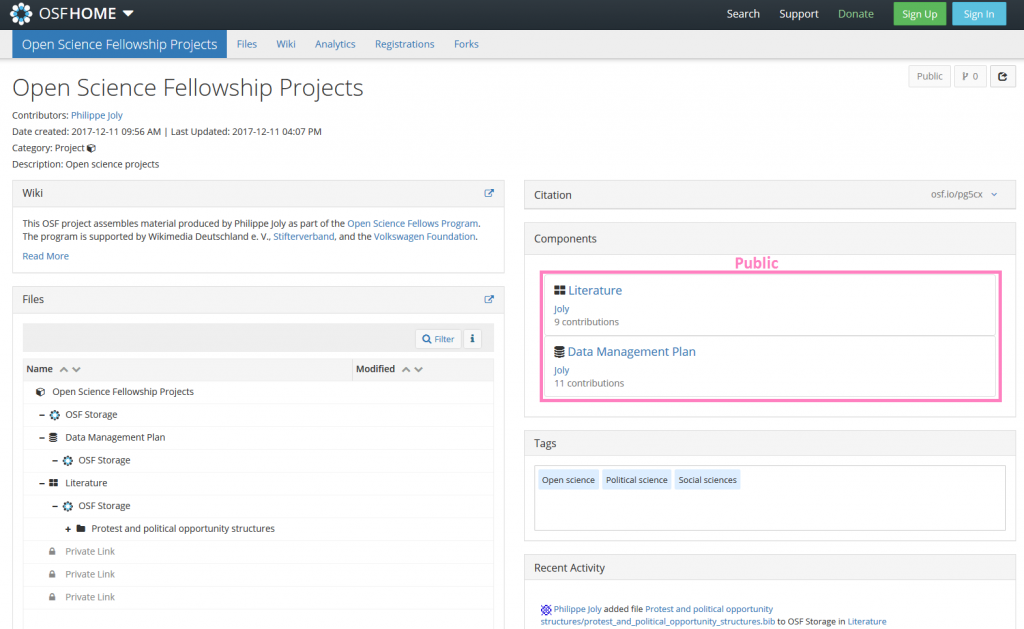Click the folder icon for Protest and political opportunity structures
This screenshot has height=629, width=1024.
click(x=81, y=529)
